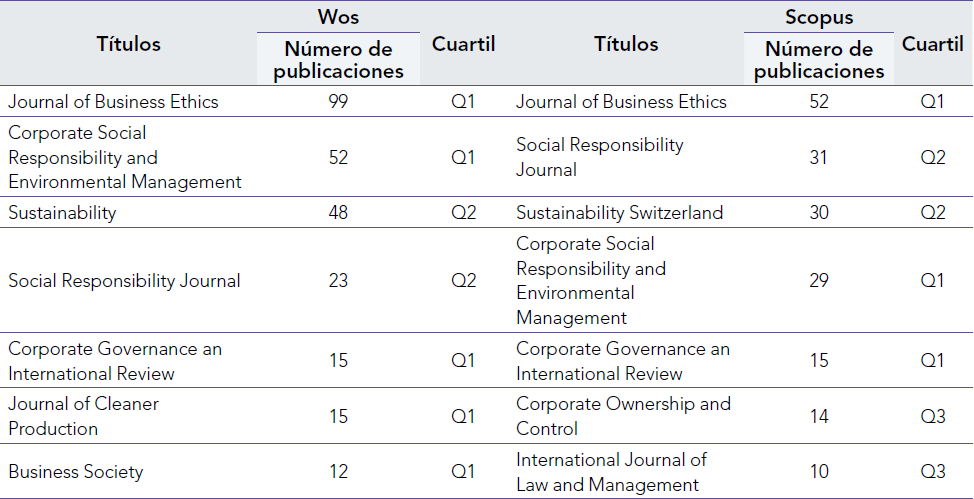Select the leftmost Títulos header
Viewport: 974px width, 499px height.
pyautogui.click(x=128, y=44)
